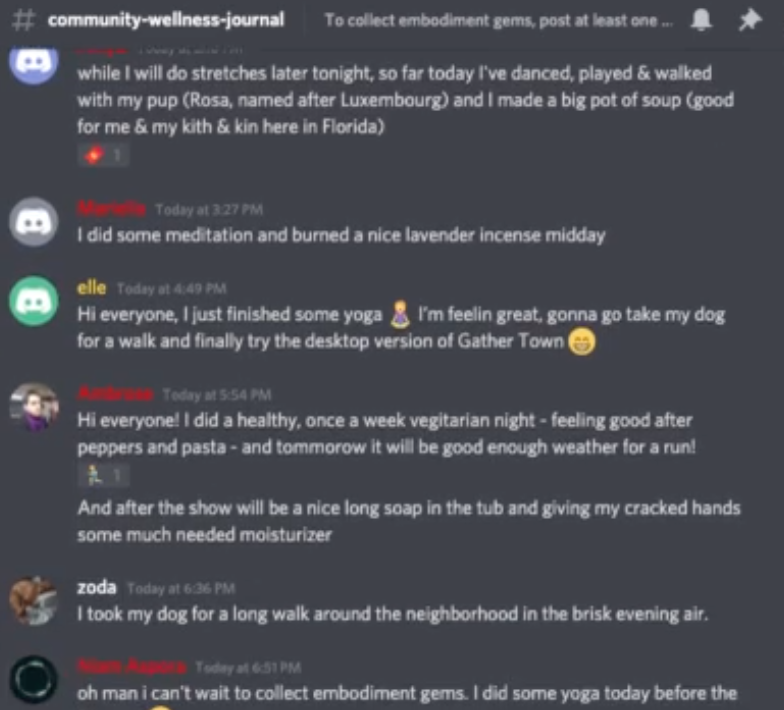The image size is (784, 710).
Task: Open elle's green Discord avatar
Action: point(34,302)
